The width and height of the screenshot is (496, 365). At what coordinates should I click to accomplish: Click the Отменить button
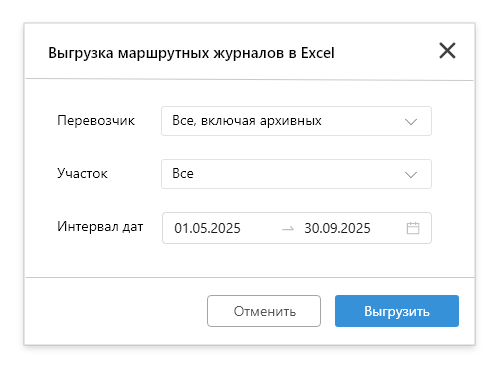[264, 311]
